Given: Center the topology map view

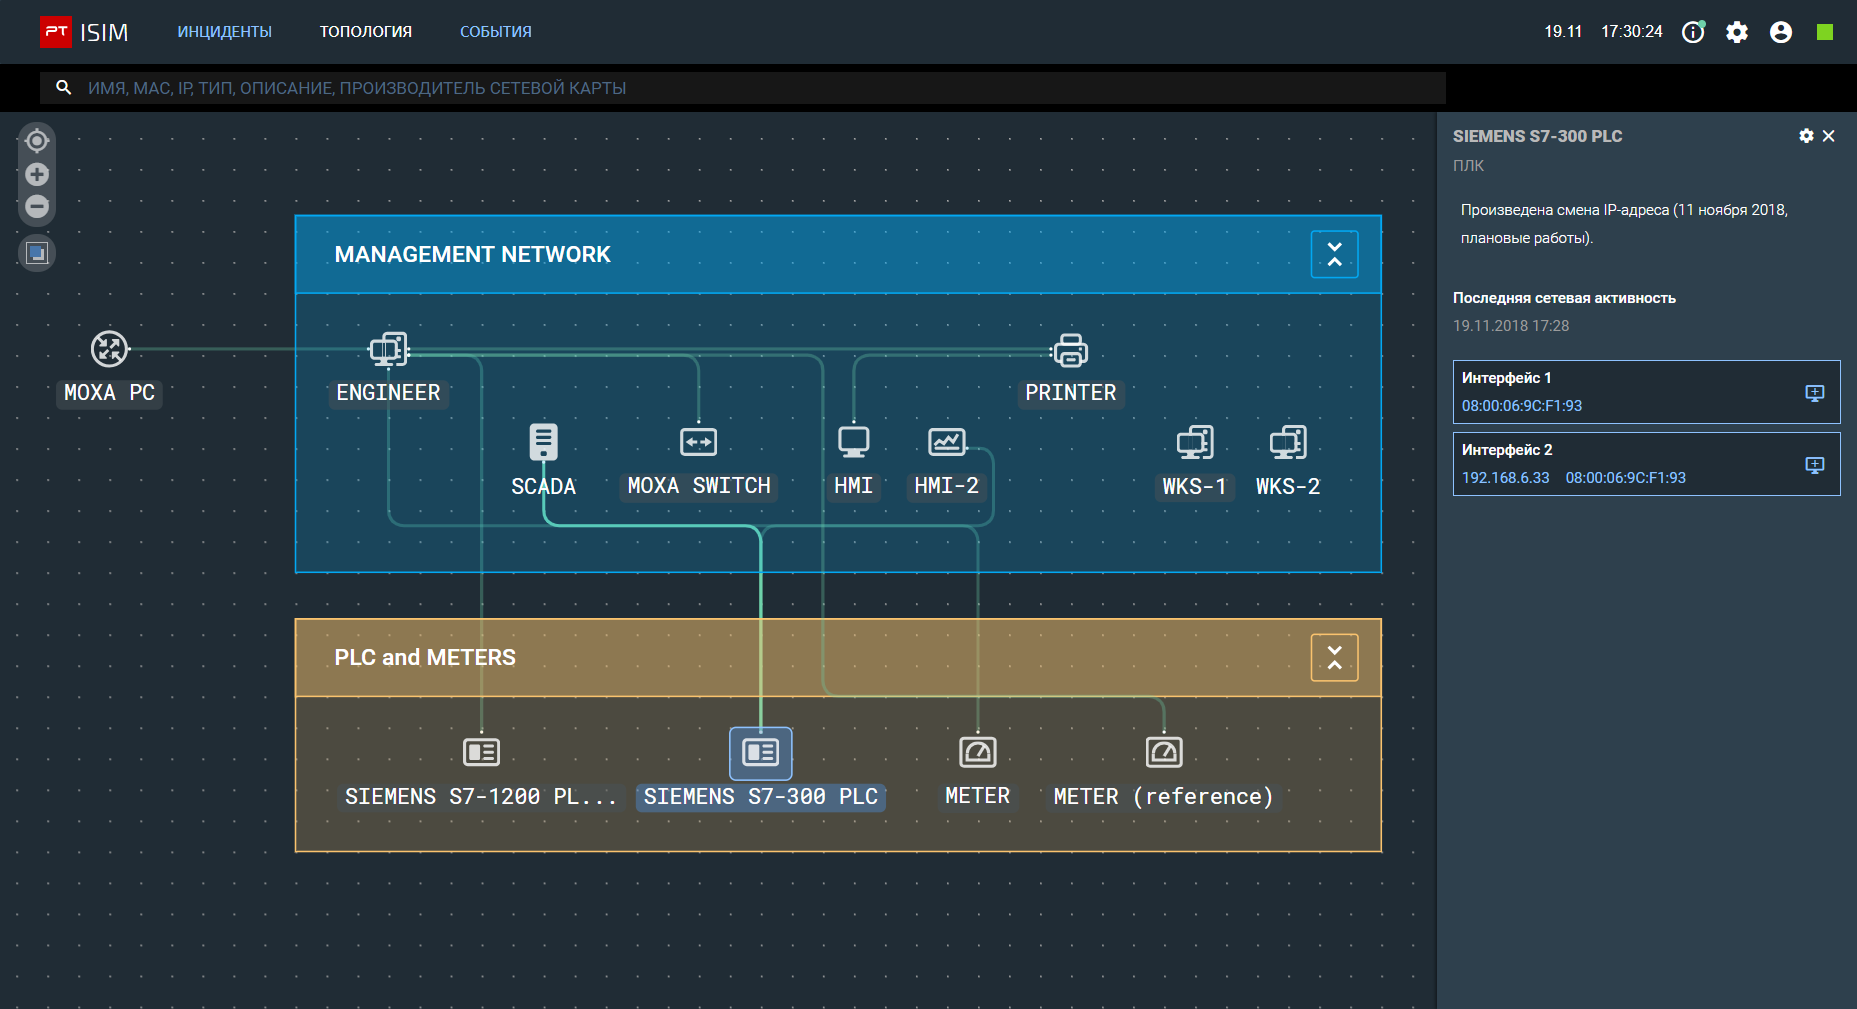Looking at the screenshot, I should 37,140.
